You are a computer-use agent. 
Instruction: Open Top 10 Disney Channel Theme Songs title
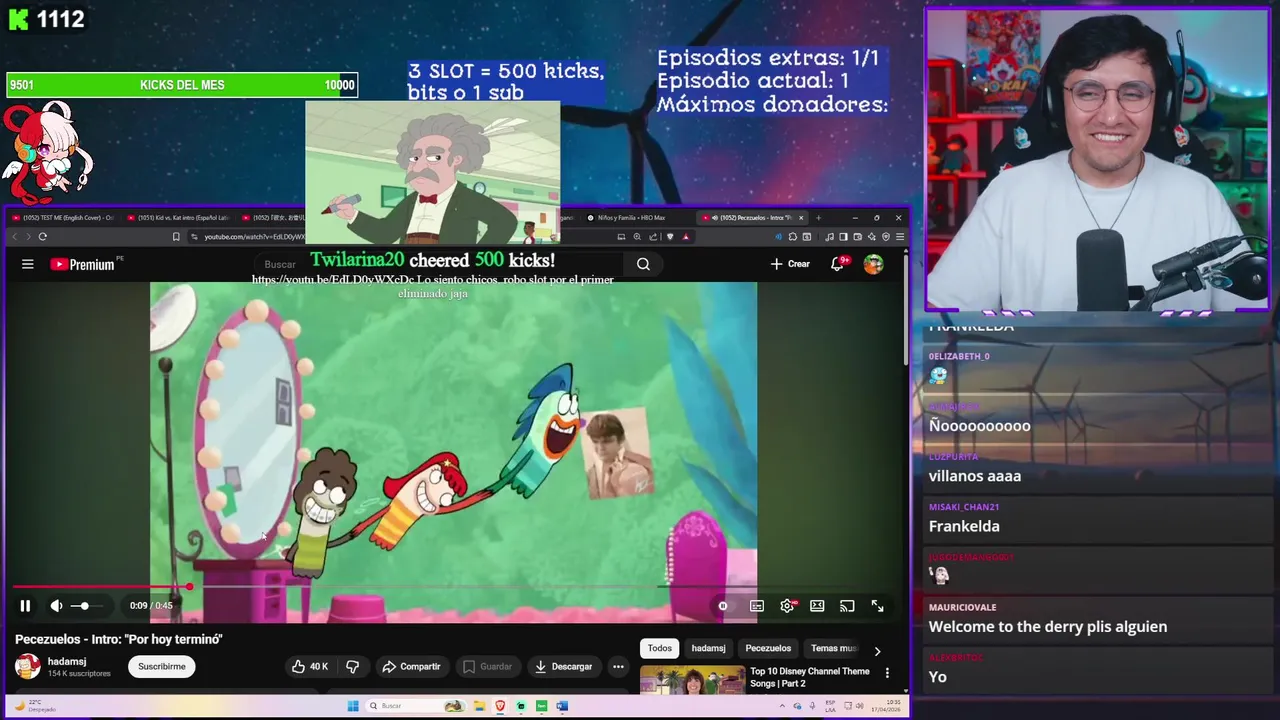(x=810, y=677)
